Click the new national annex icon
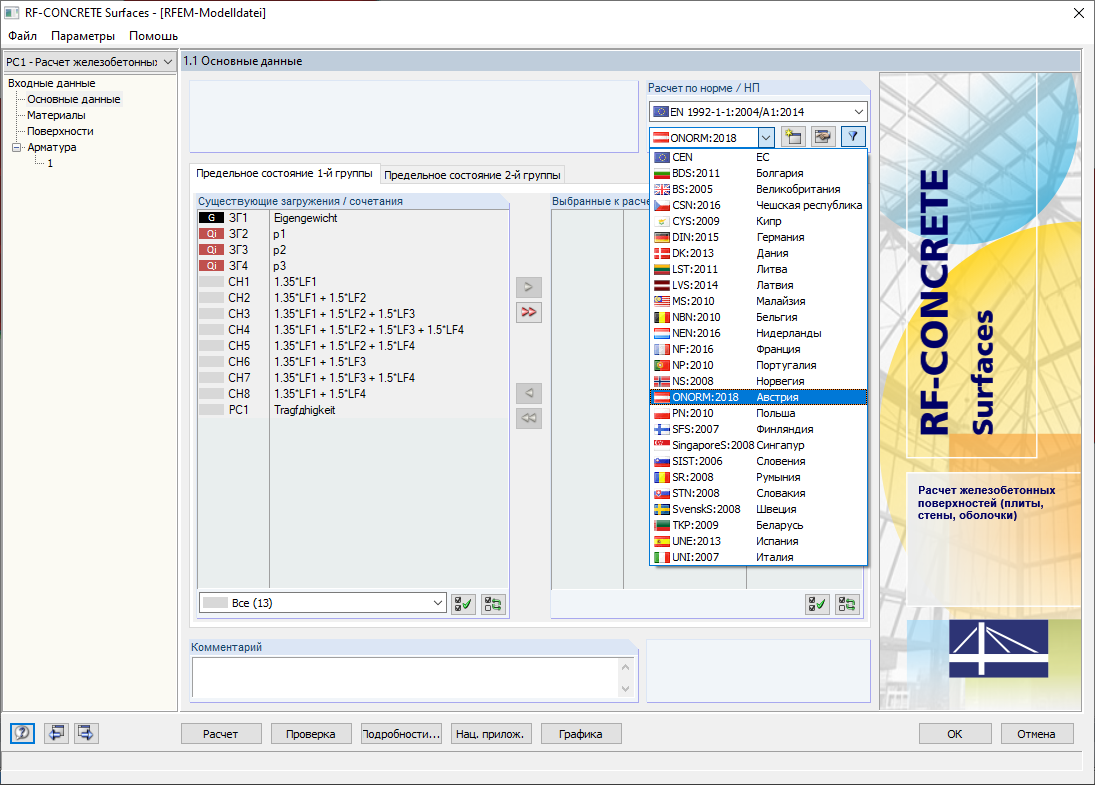This screenshot has height=785, width=1095. point(793,137)
